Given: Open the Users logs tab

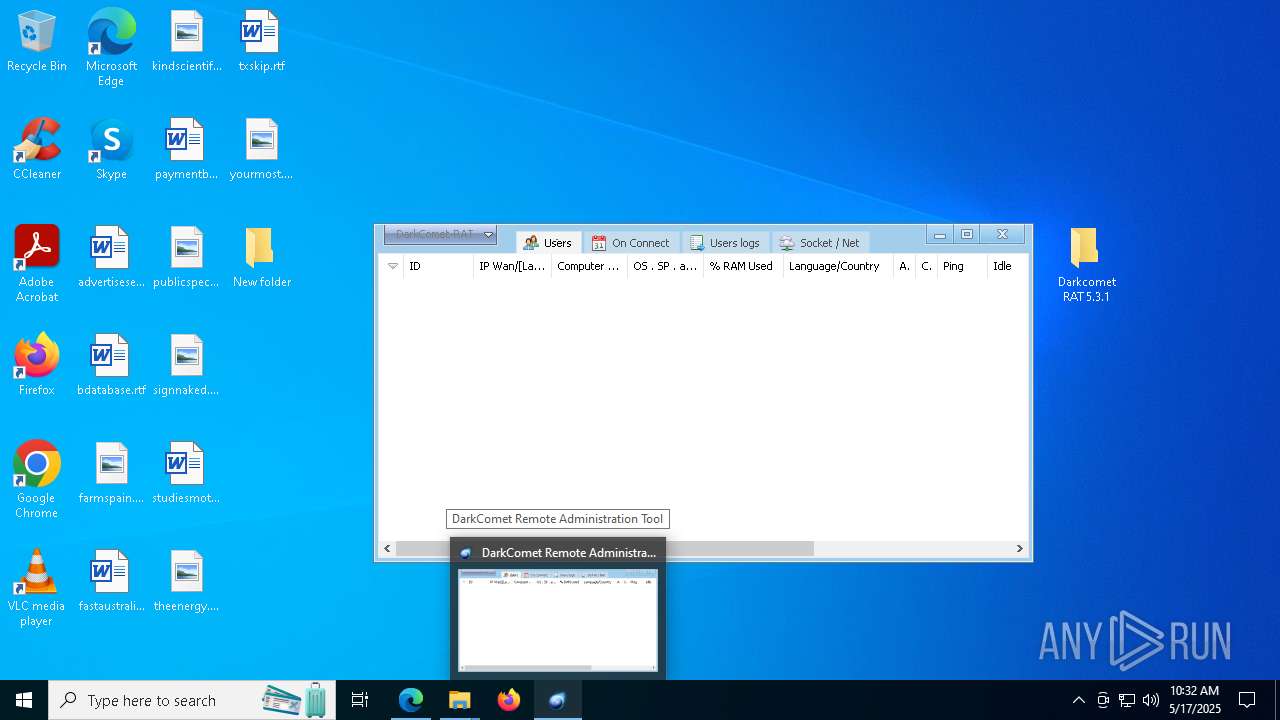Looking at the screenshot, I should [725, 243].
